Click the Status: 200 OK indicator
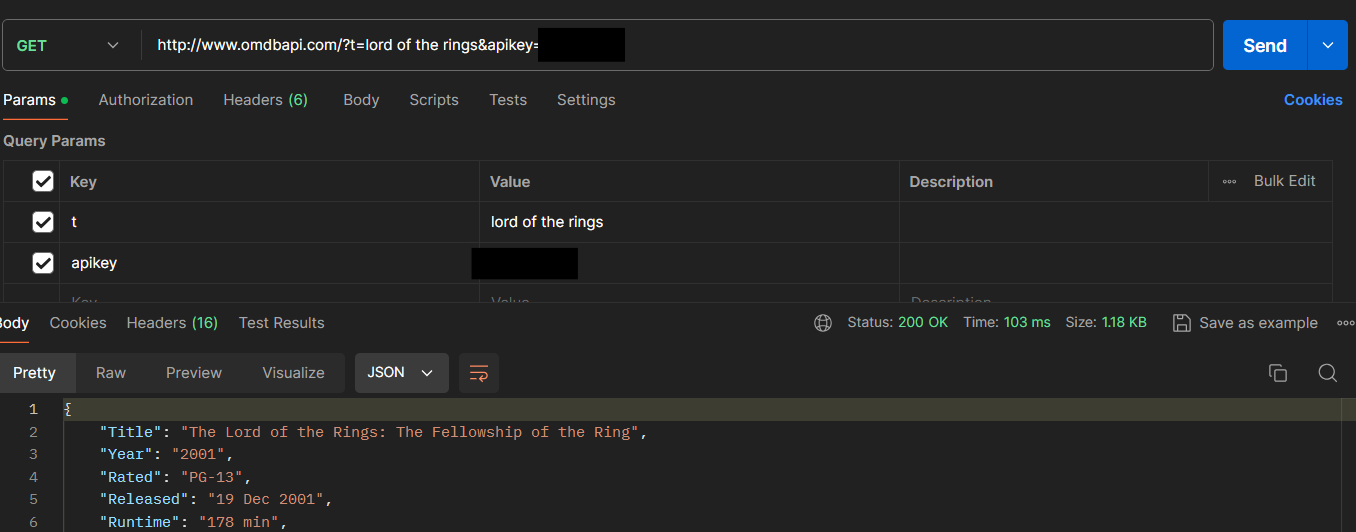Image resolution: width=1356 pixels, height=532 pixels. coord(897,323)
